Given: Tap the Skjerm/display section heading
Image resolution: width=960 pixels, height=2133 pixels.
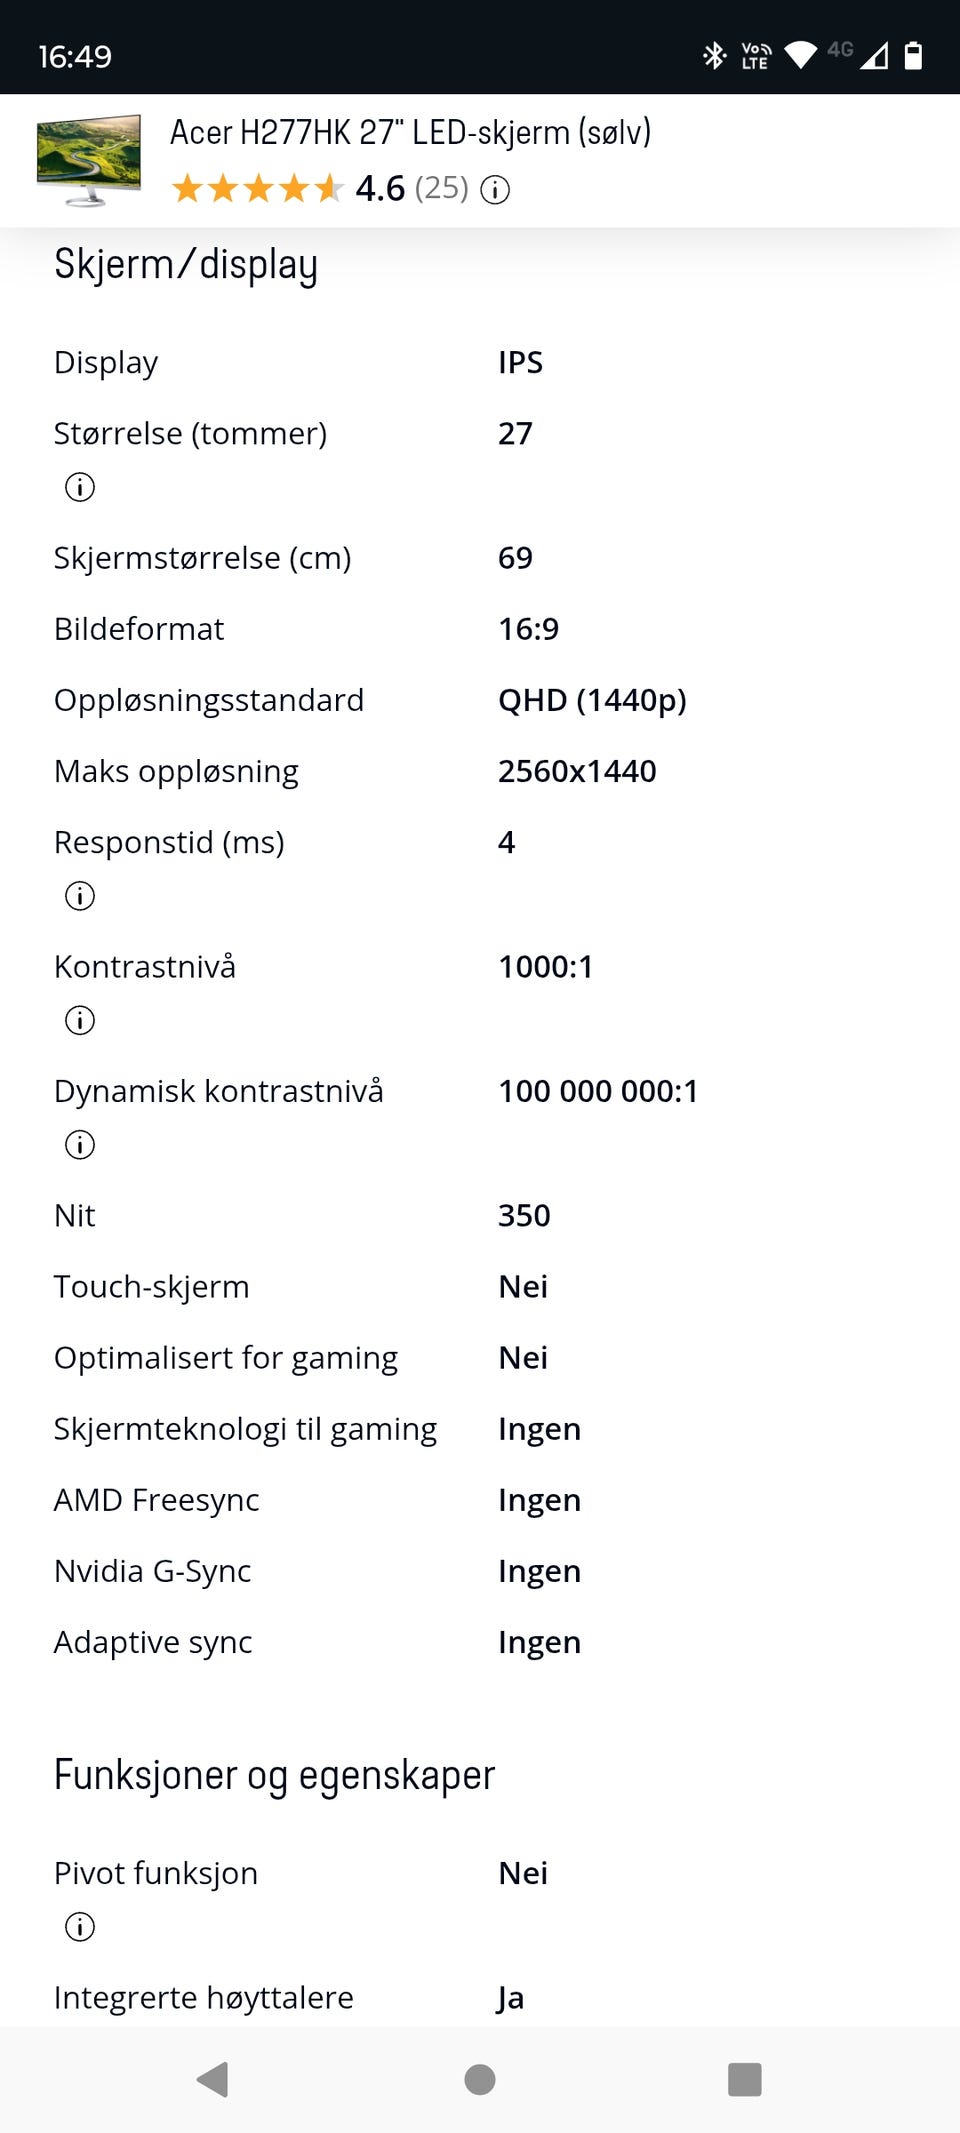Looking at the screenshot, I should point(186,264).
